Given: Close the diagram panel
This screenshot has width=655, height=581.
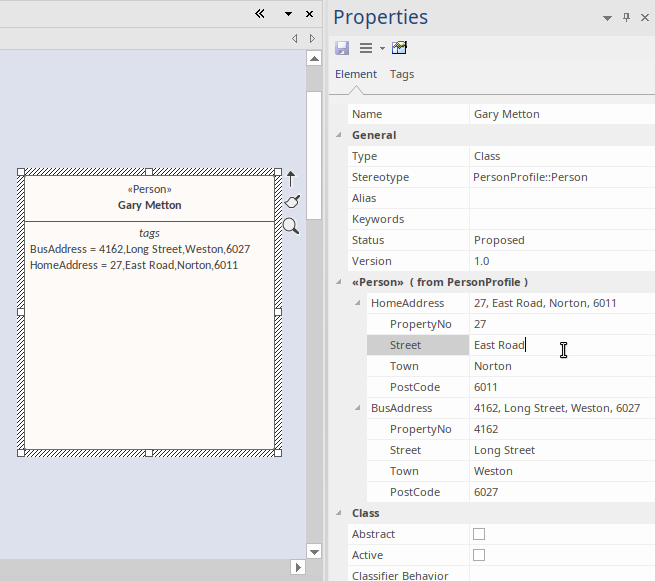Looking at the screenshot, I should coord(310,14).
